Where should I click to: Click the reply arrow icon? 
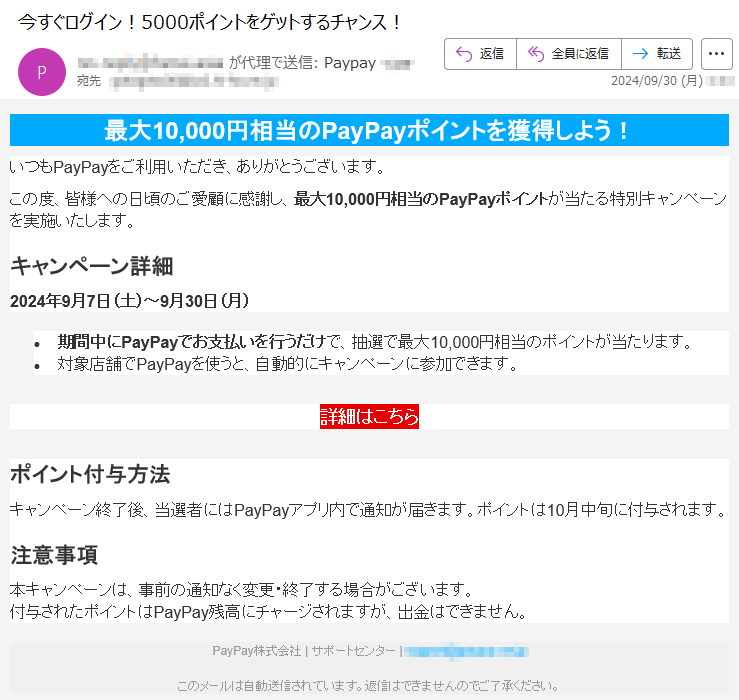463,54
